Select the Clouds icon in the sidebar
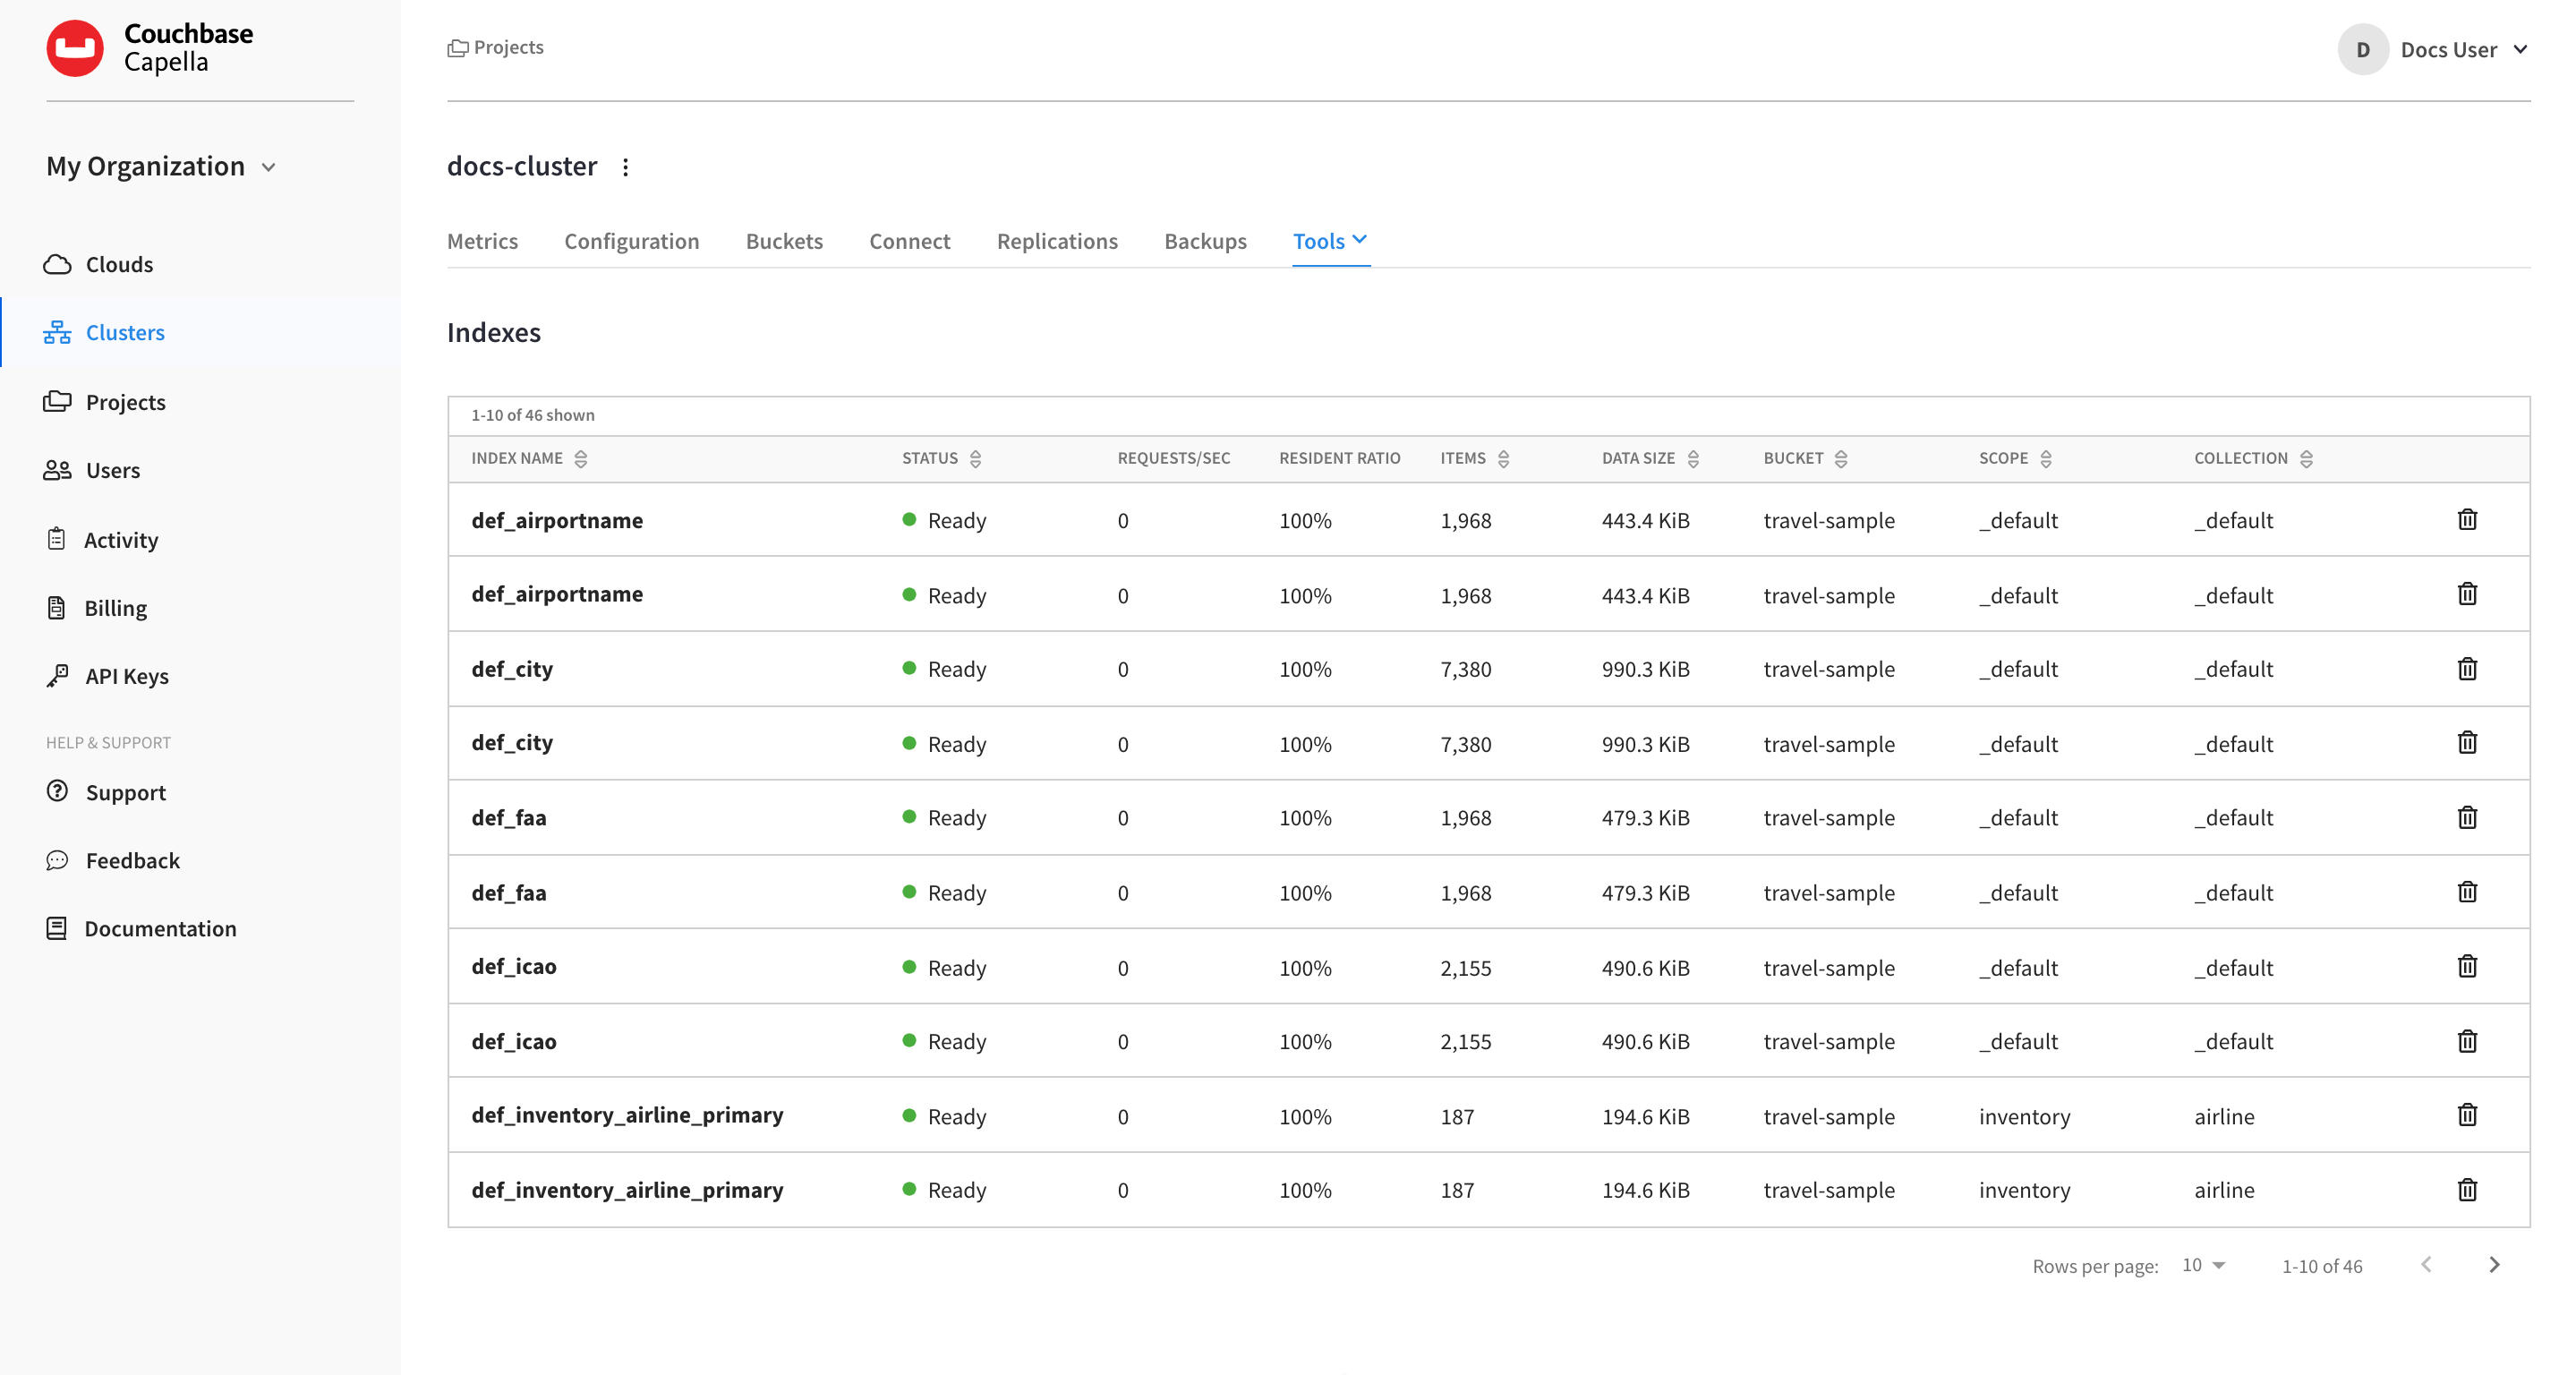The image size is (2576, 1375). click(57, 263)
